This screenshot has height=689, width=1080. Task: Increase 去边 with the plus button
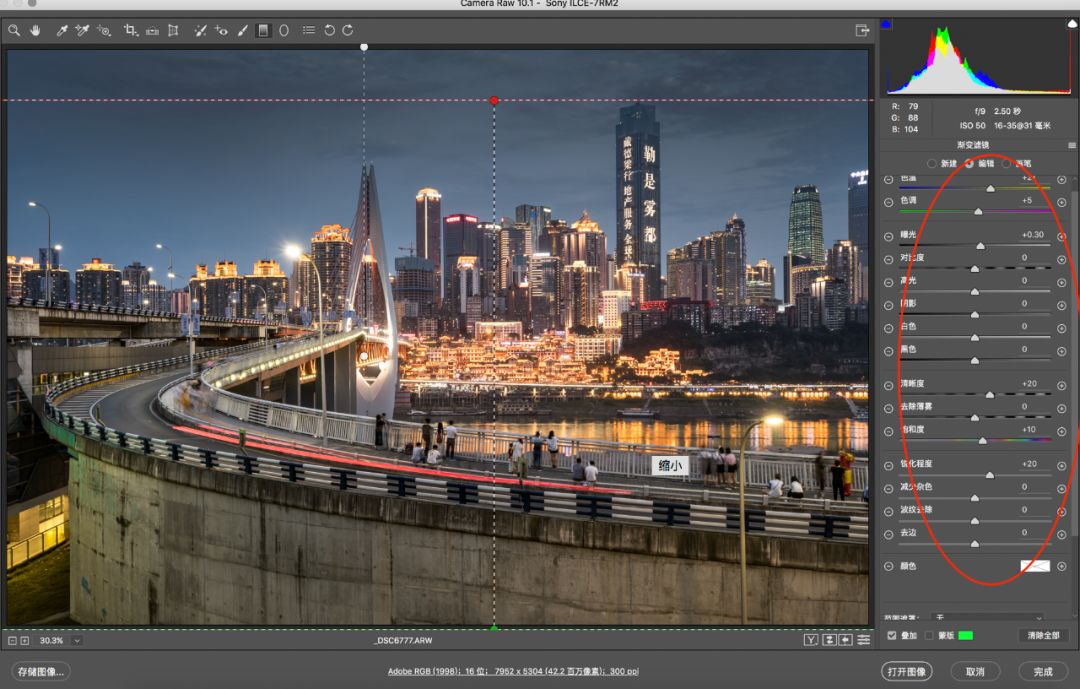(1061, 535)
